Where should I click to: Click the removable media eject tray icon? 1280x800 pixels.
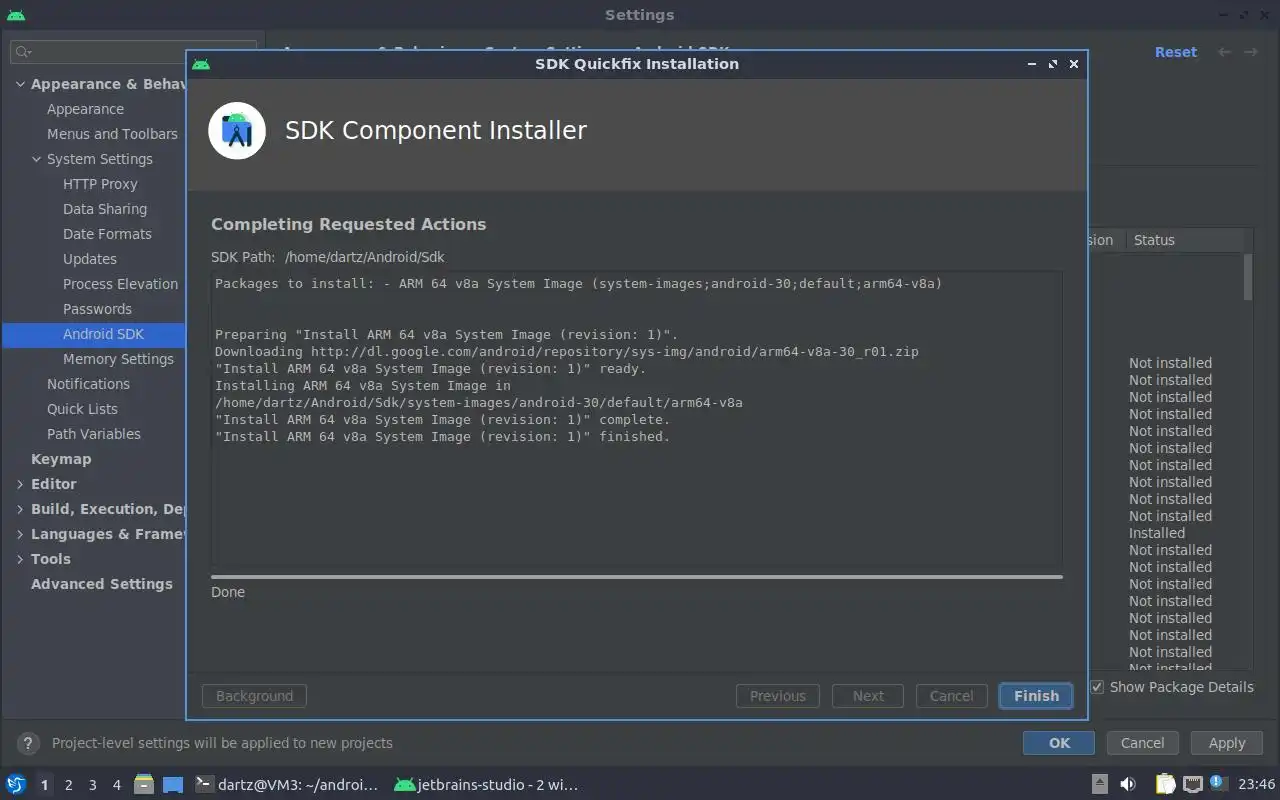[1099, 785]
